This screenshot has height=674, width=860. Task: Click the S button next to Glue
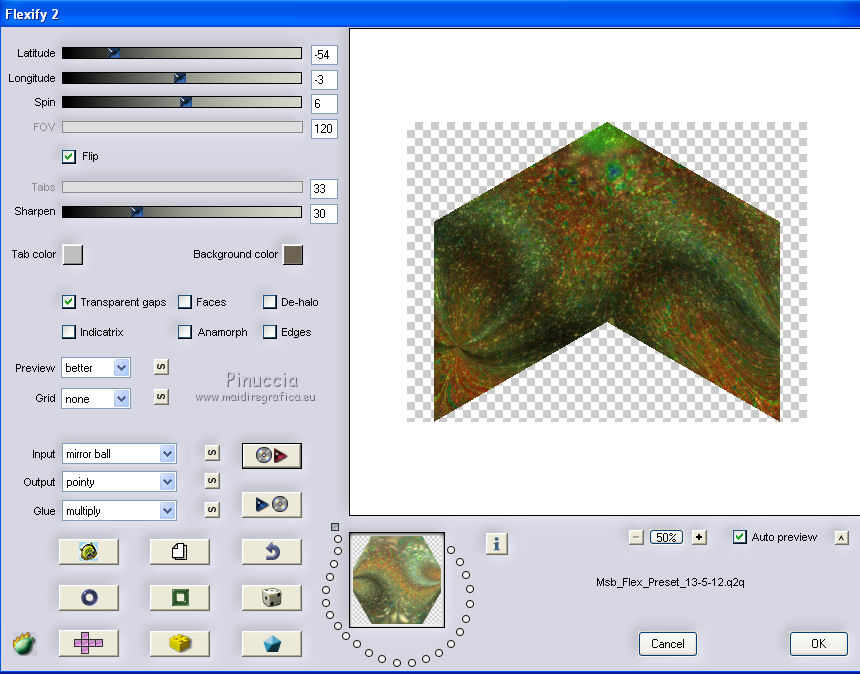pyautogui.click(x=212, y=509)
